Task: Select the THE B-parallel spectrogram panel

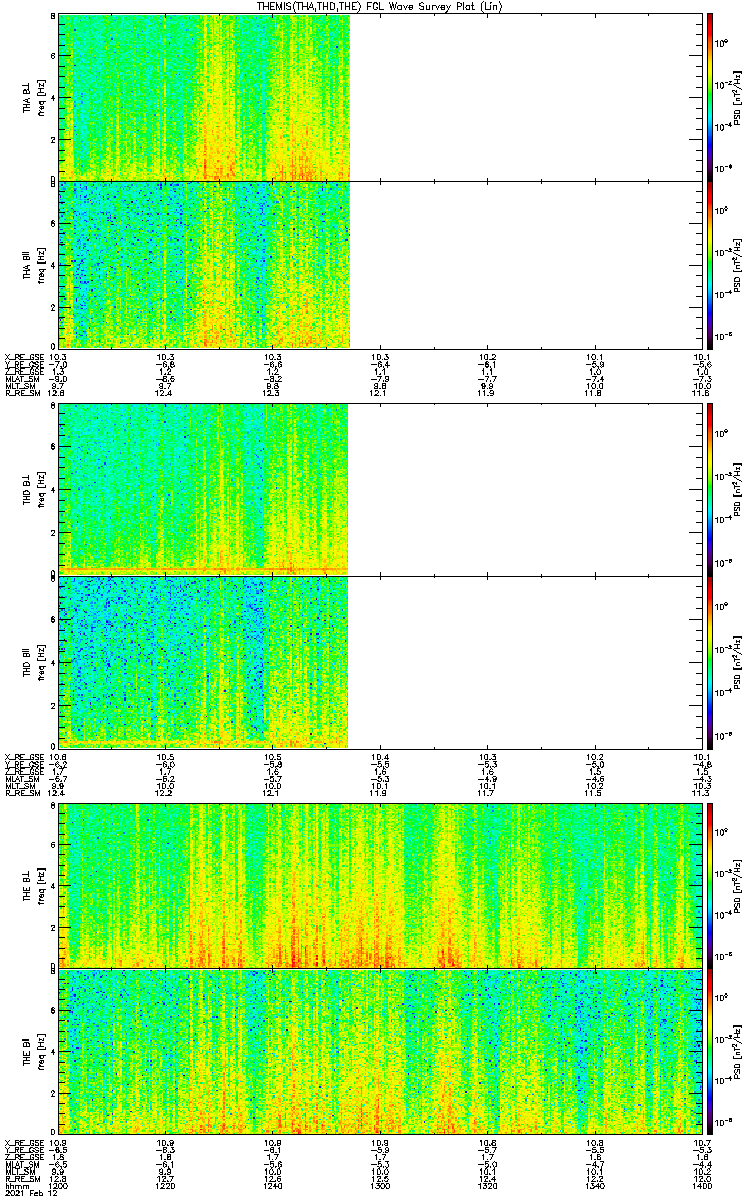Action: click(x=379, y=1052)
